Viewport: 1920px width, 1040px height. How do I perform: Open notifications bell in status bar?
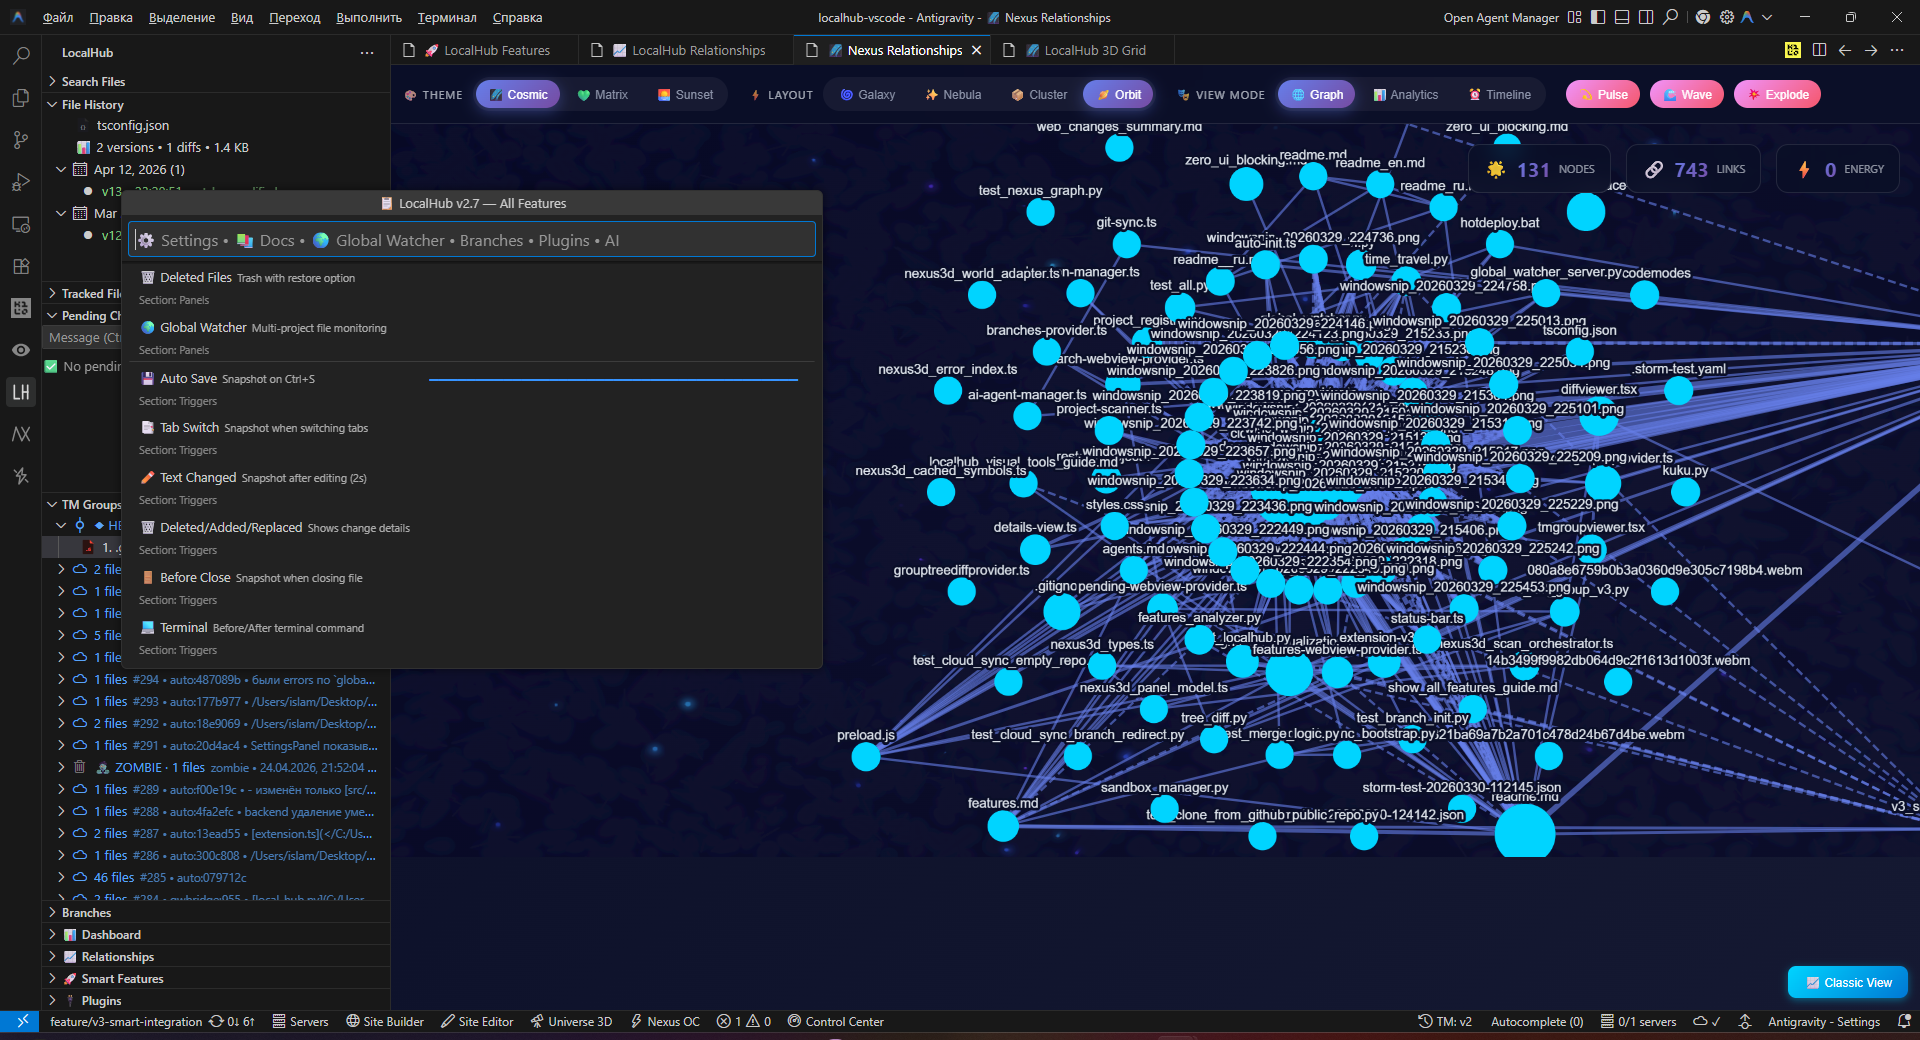click(1904, 1021)
